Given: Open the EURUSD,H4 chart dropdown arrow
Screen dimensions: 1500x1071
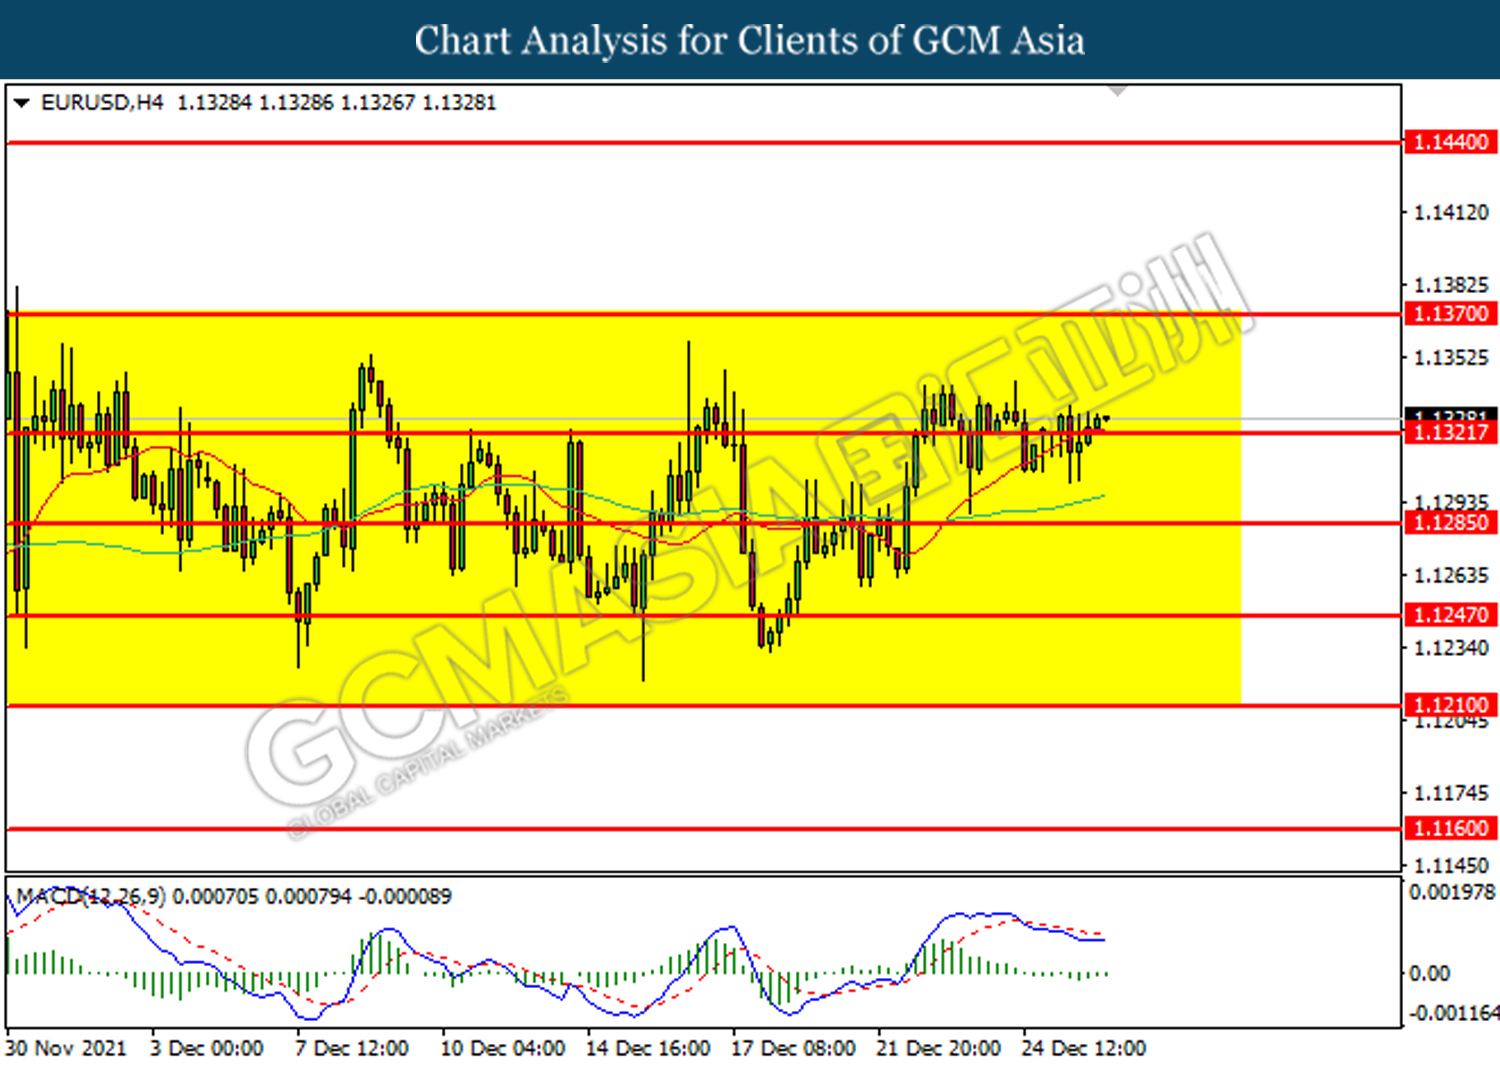Looking at the screenshot, I should [x=21, y=103].
